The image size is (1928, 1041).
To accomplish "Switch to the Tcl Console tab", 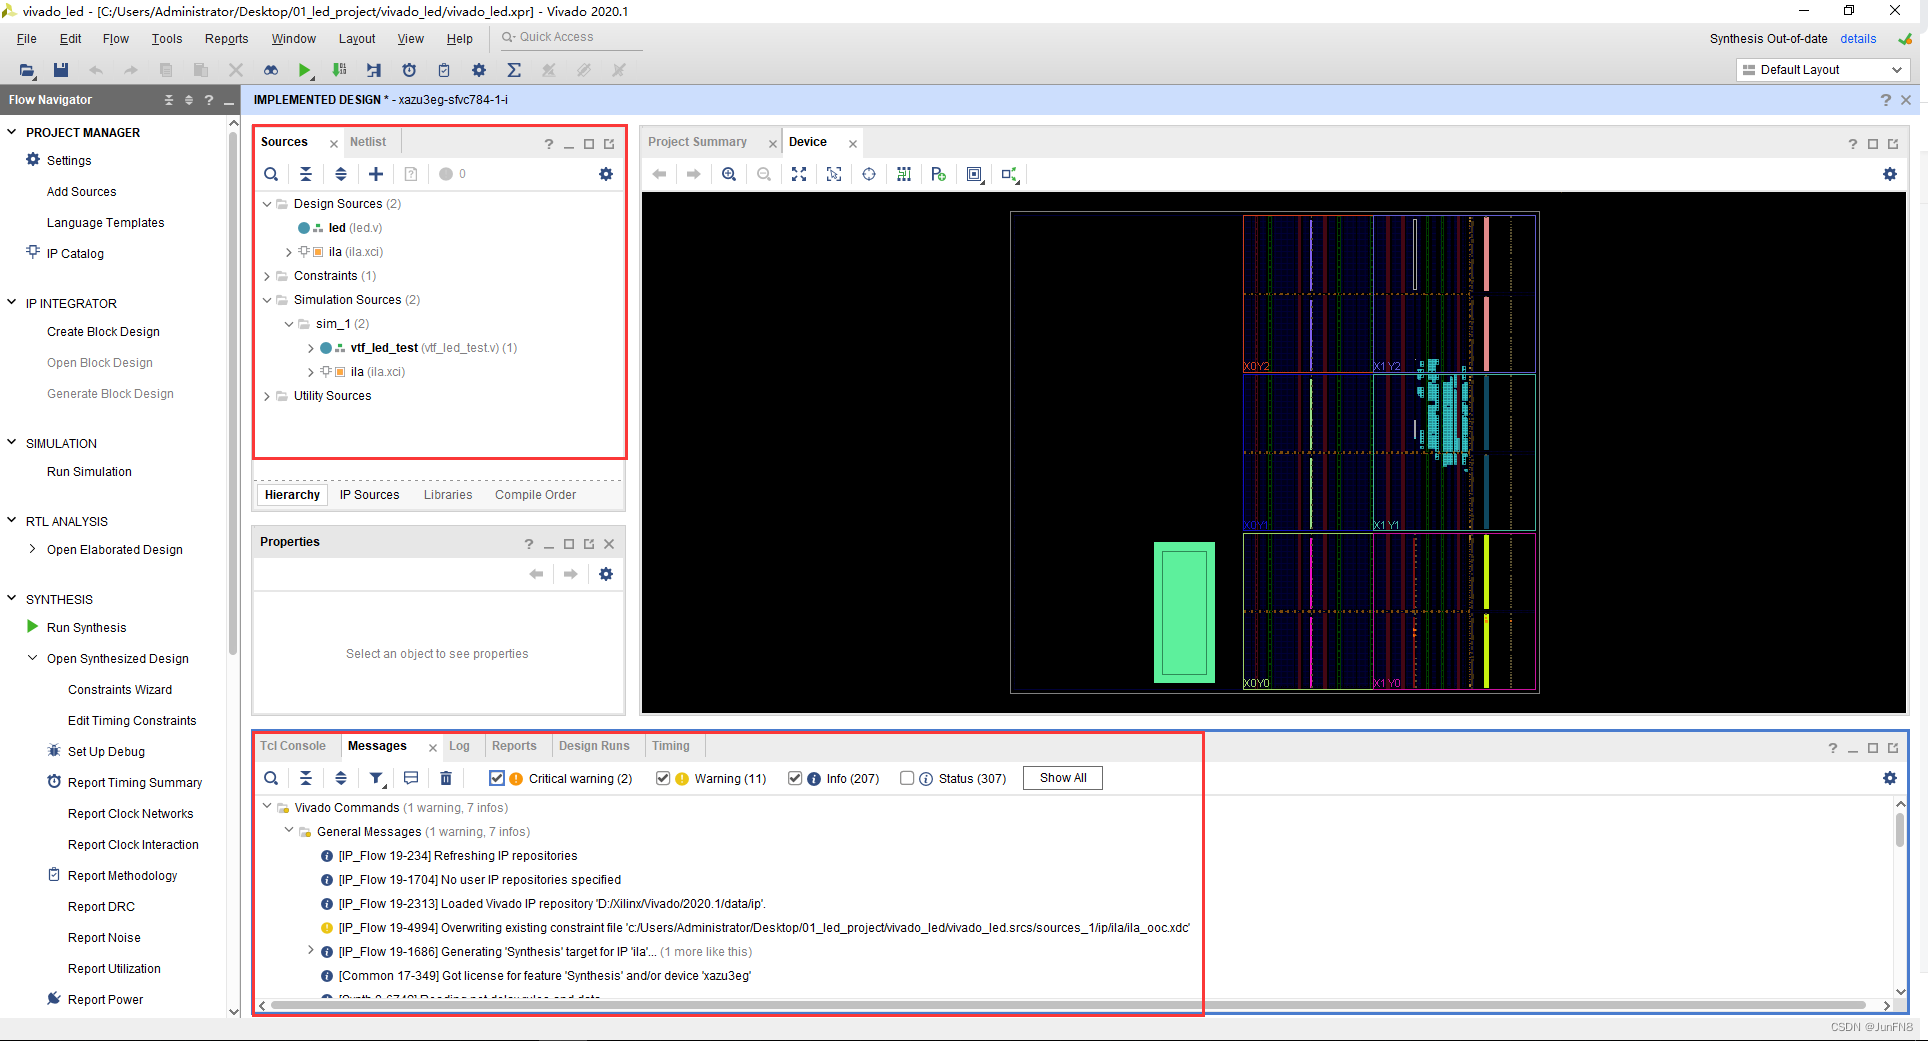I will coord(293,746).
